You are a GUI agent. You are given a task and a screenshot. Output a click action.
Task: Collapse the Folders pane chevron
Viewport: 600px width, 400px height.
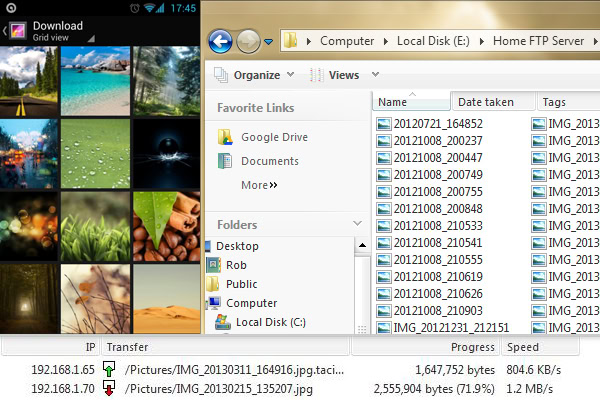tap(357, 225)
